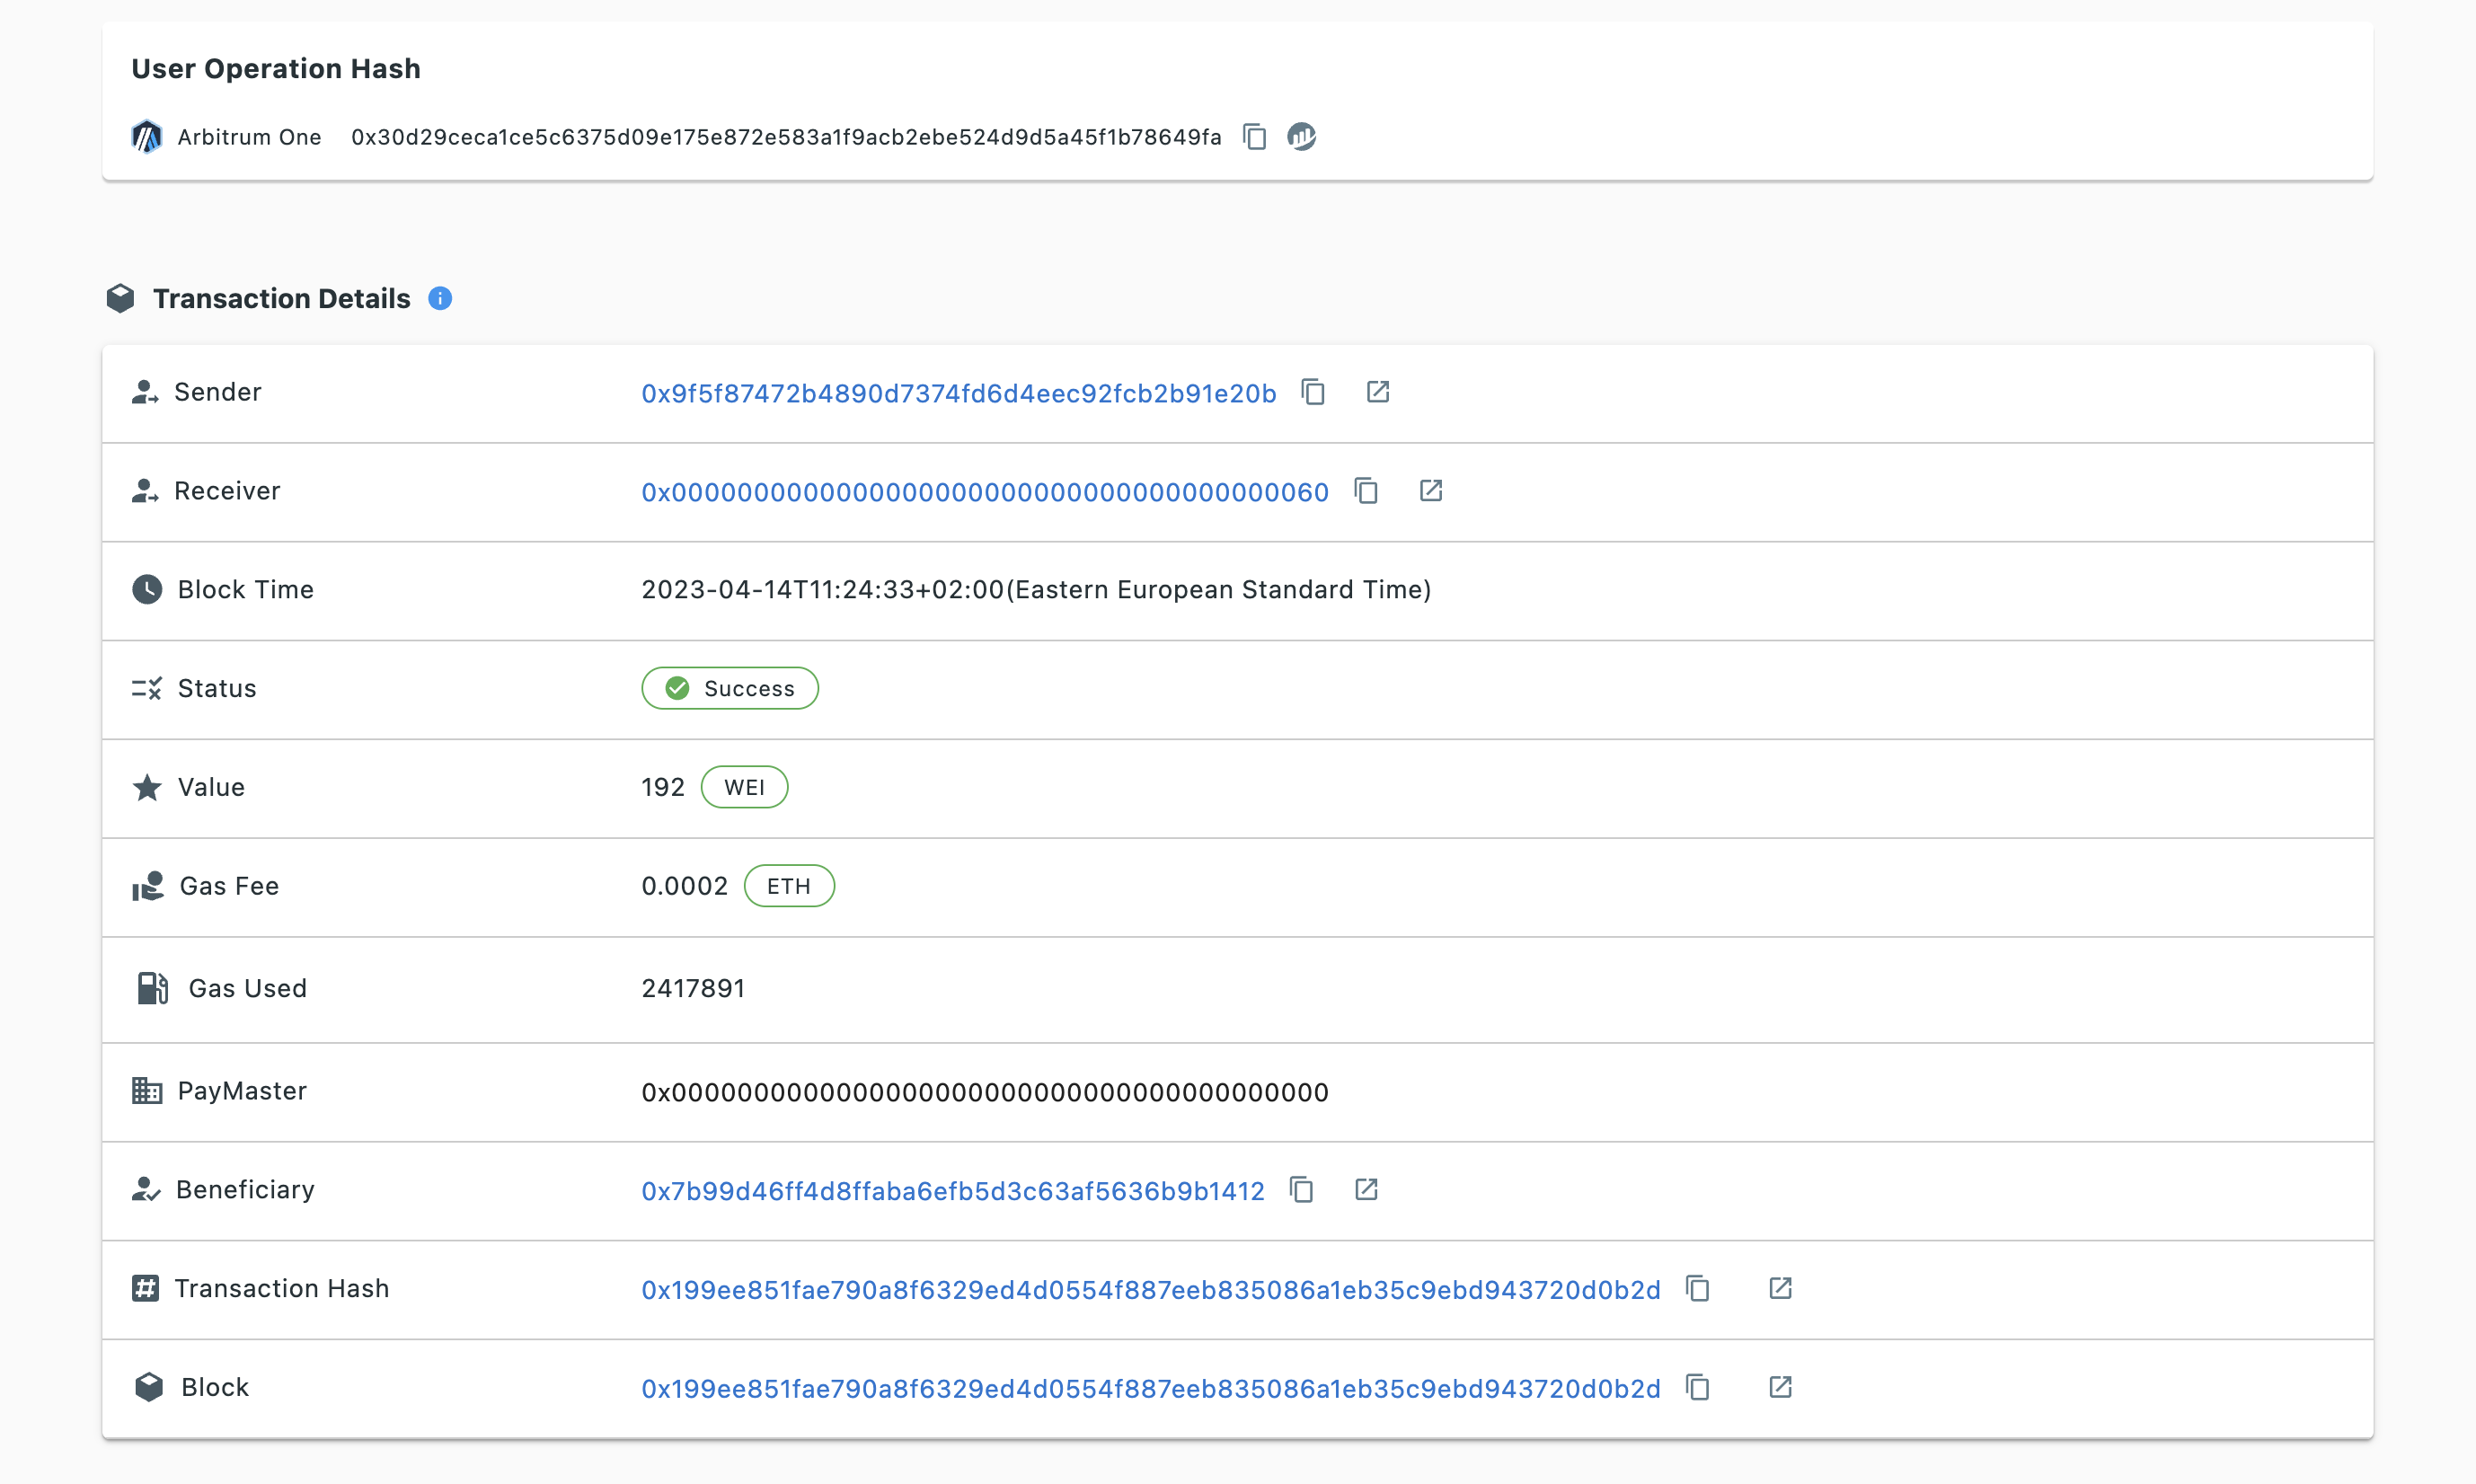The image size is (2476, 1484).
Task: Open the analytics icon beside the user operation hash
Action: (x=1301, y=136)
